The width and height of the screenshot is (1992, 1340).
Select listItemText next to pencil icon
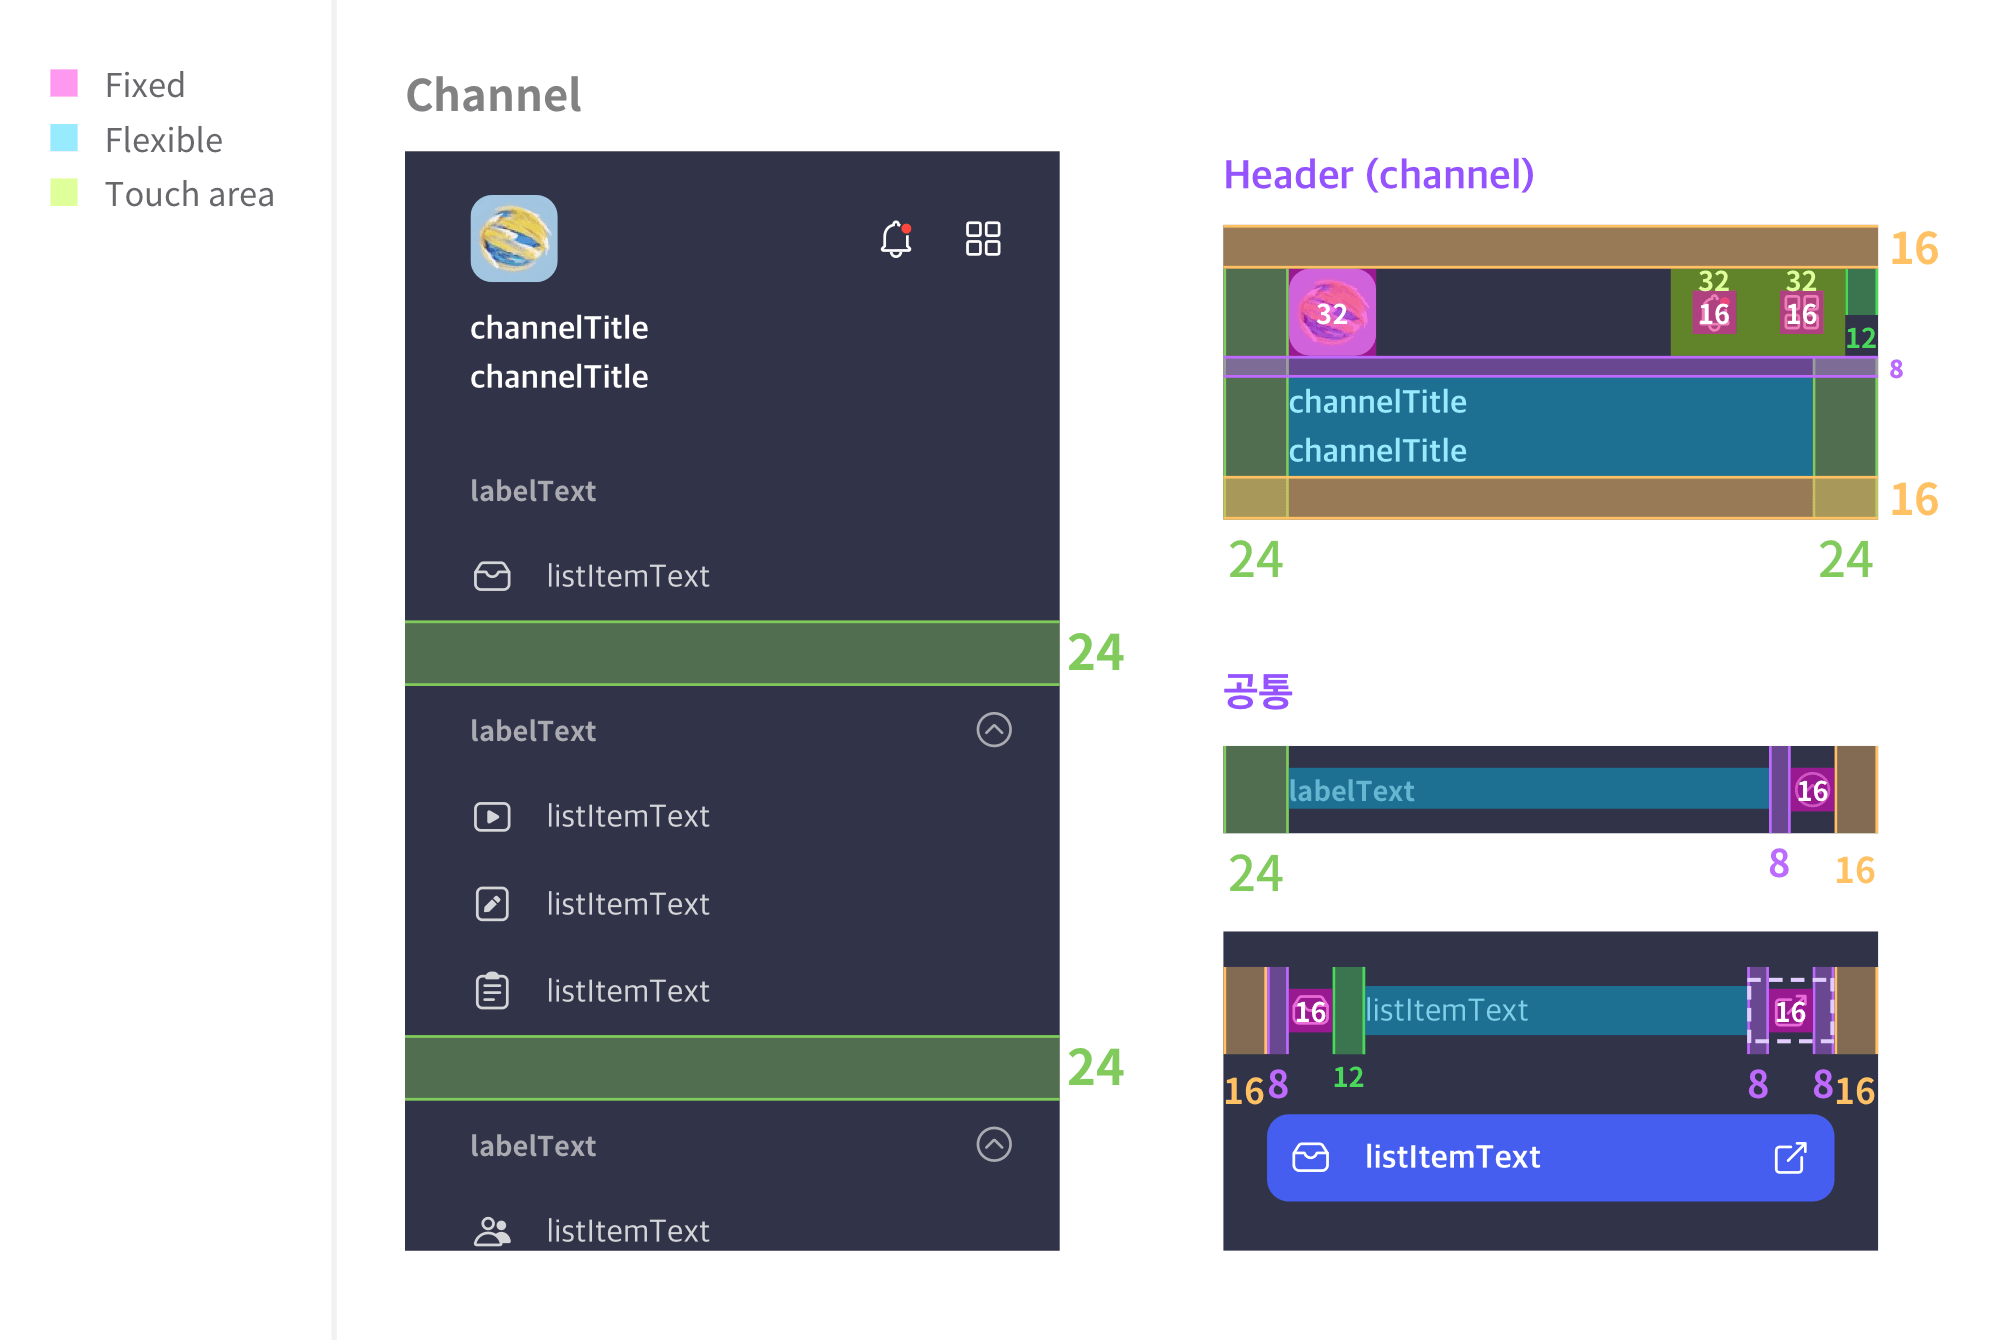(627, 904)
